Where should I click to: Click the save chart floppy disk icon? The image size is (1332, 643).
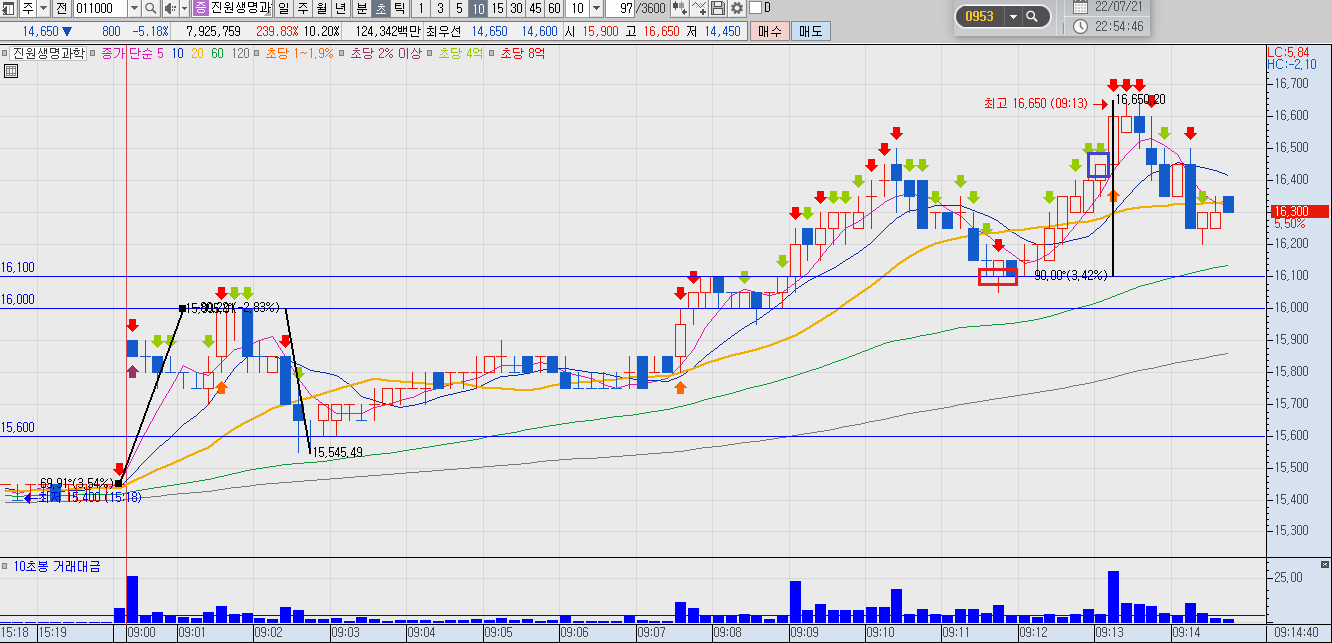718,8
